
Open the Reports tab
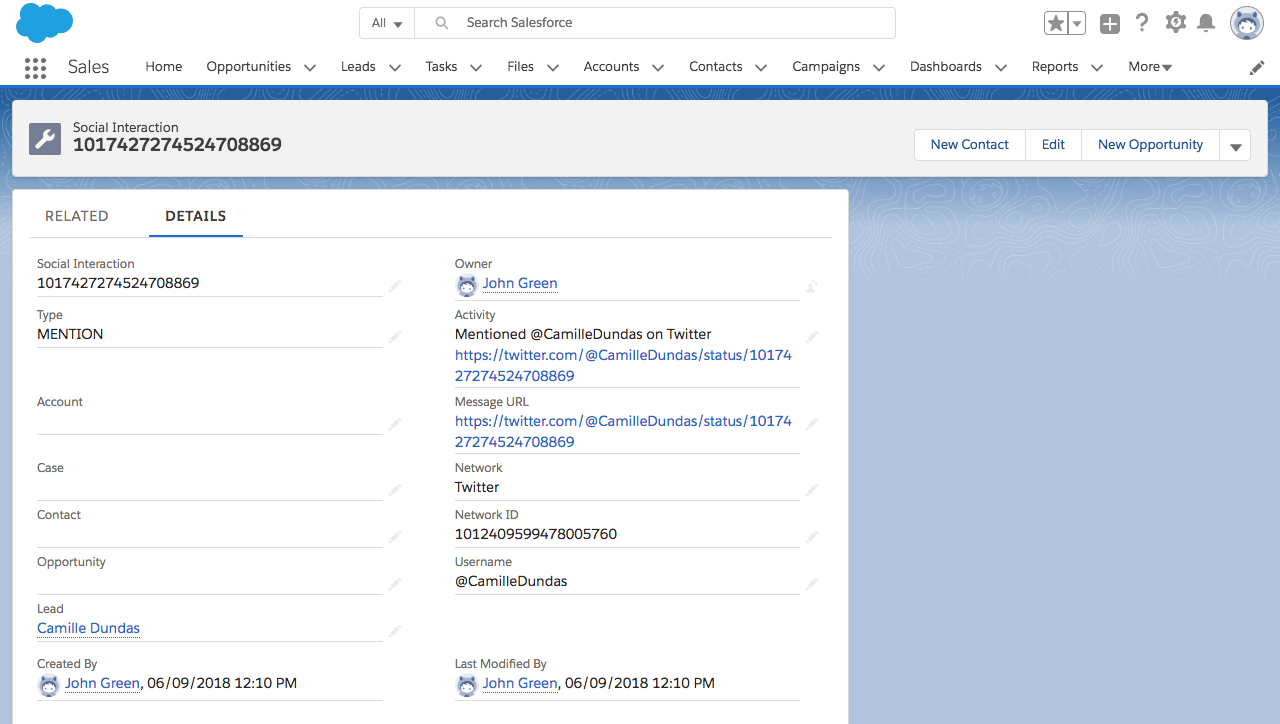(1055, 67)
